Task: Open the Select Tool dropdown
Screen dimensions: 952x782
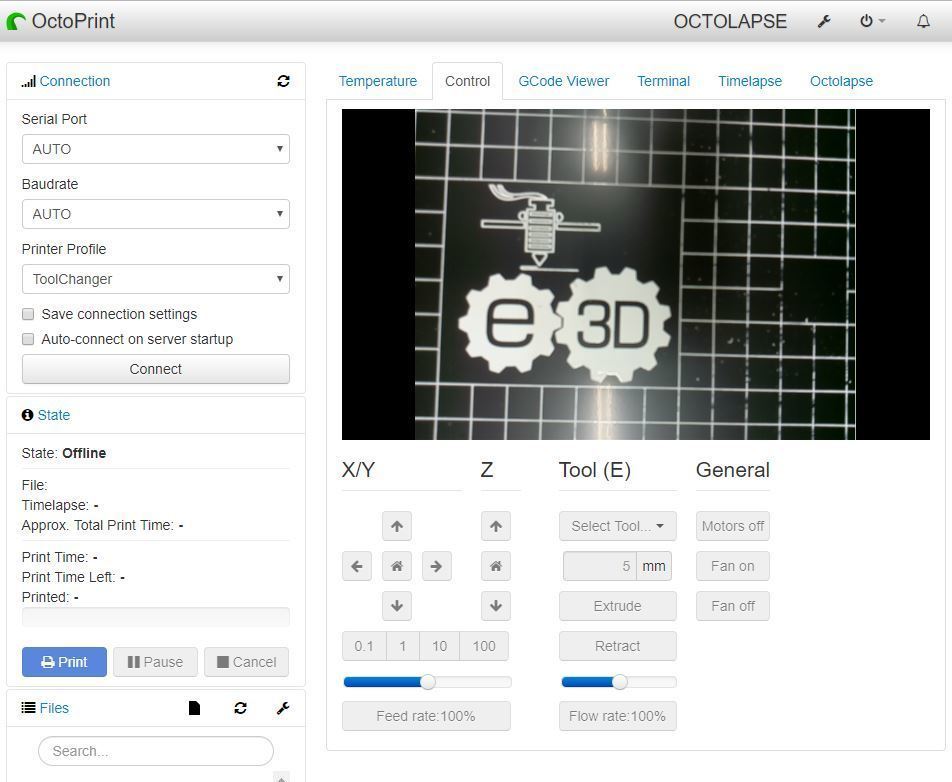Action: click(x=617, y=526)
